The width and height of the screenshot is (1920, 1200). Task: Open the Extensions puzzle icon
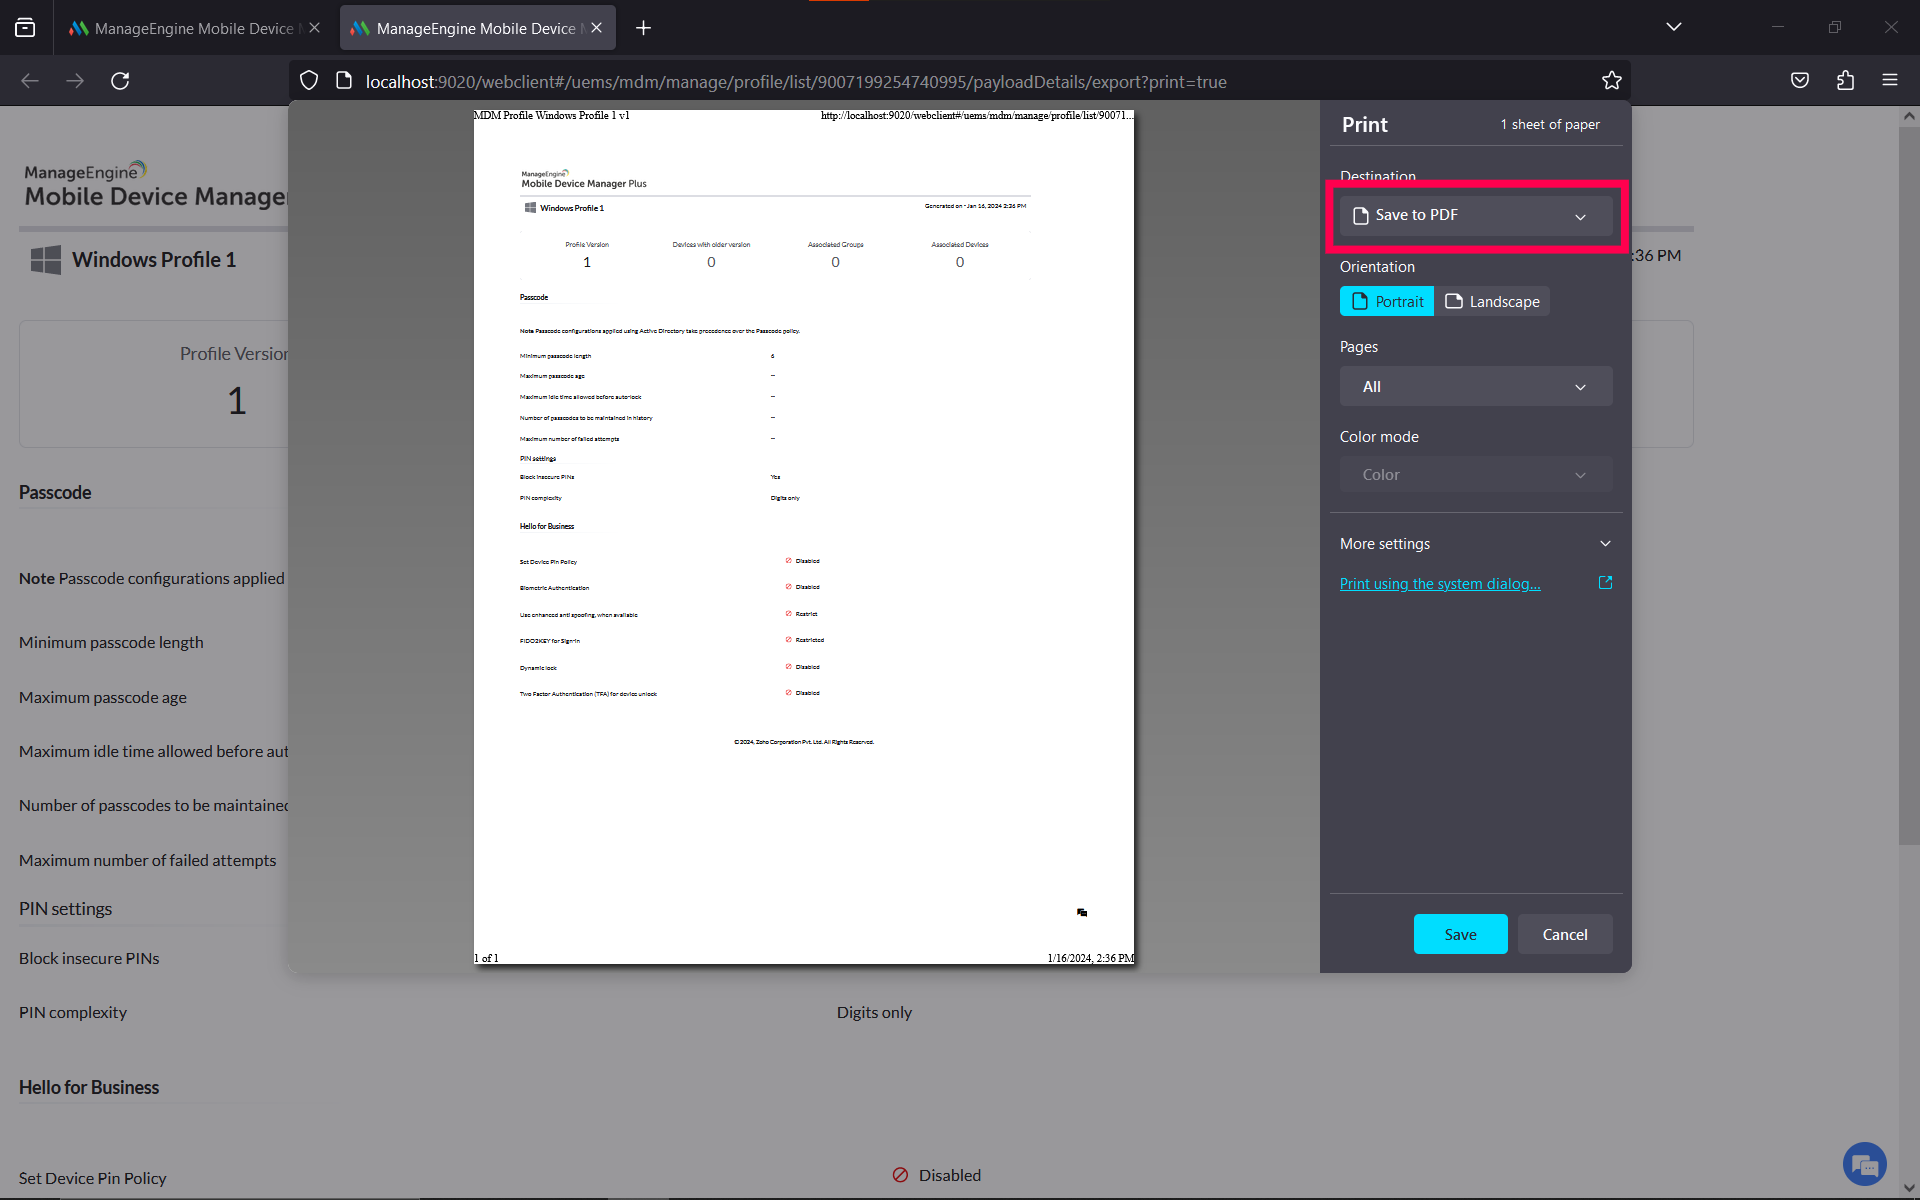click(1845, 81)
